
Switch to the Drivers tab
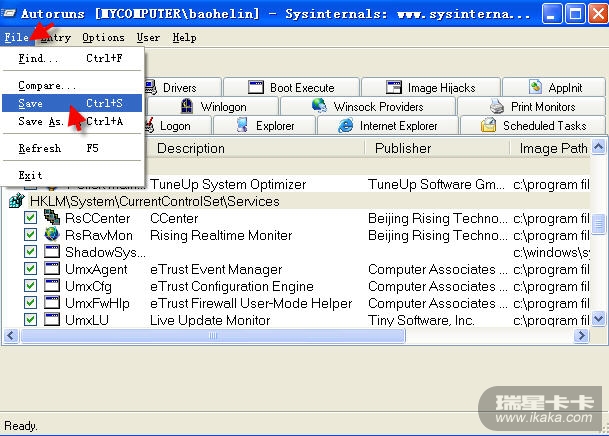point(183,87)
